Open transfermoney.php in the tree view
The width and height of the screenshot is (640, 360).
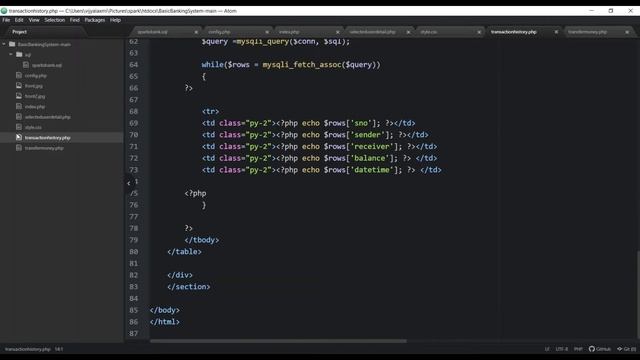pos(44,148)
